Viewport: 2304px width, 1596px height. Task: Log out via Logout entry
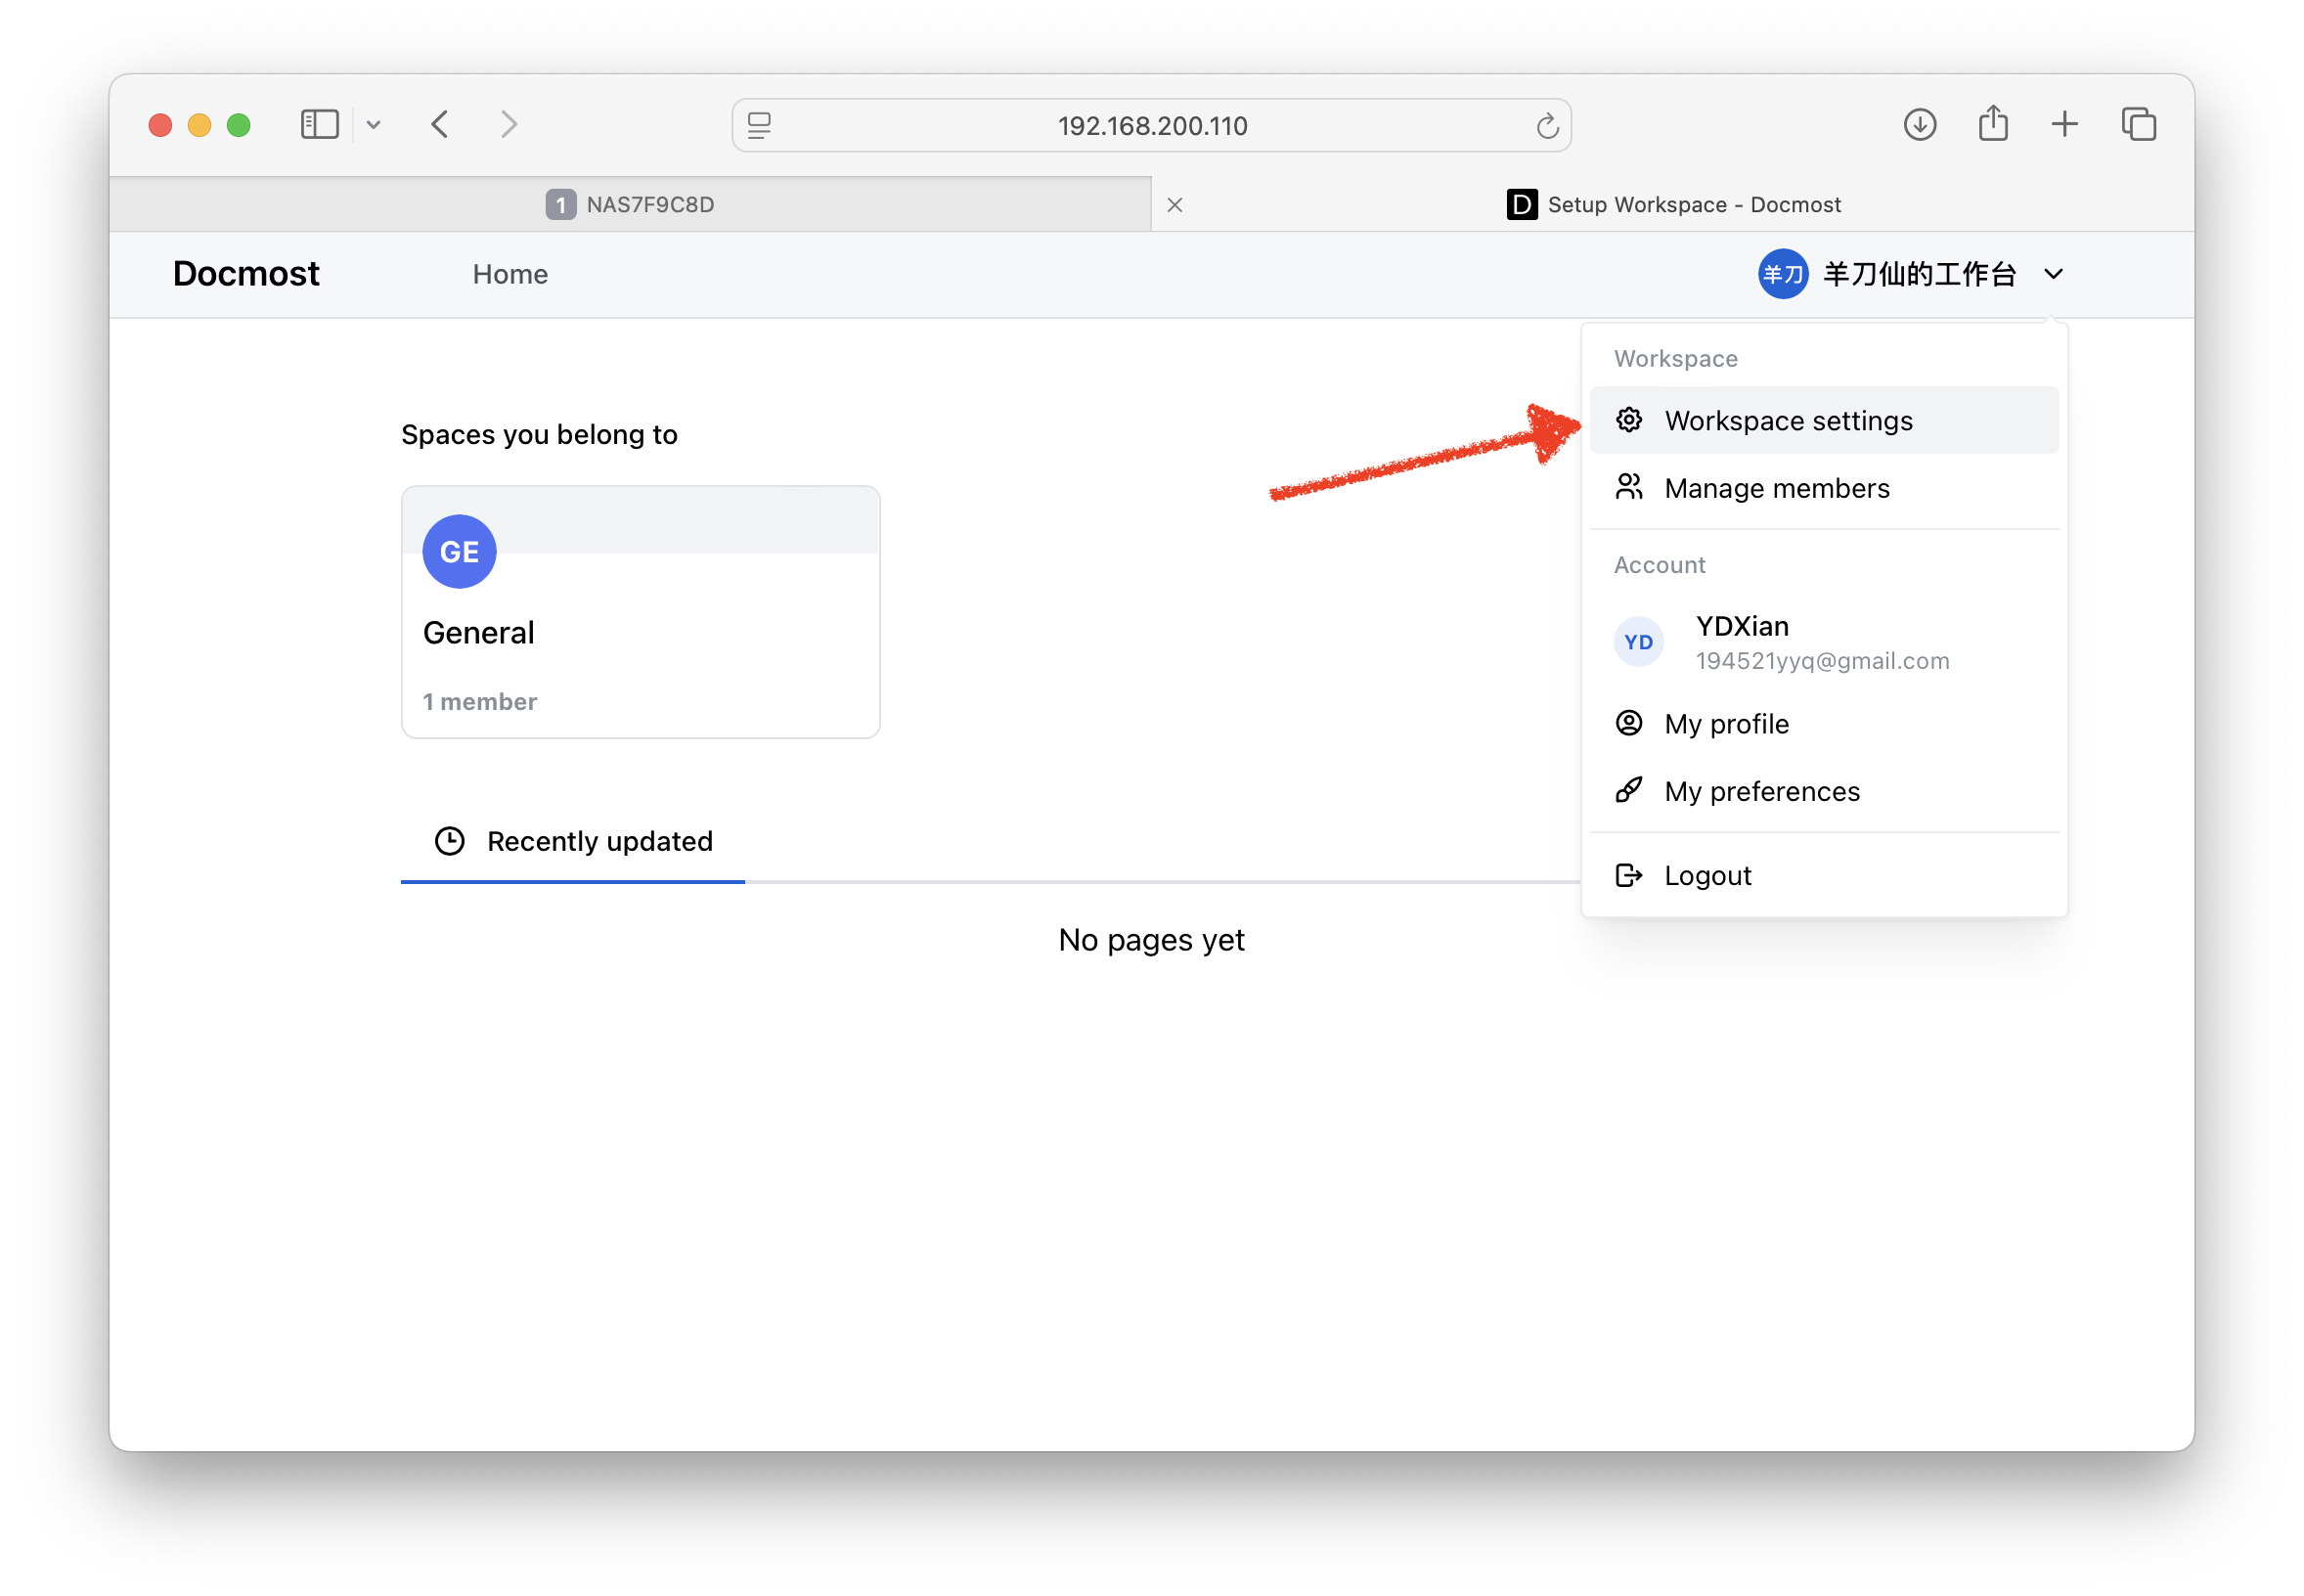tap(1823, 875)
